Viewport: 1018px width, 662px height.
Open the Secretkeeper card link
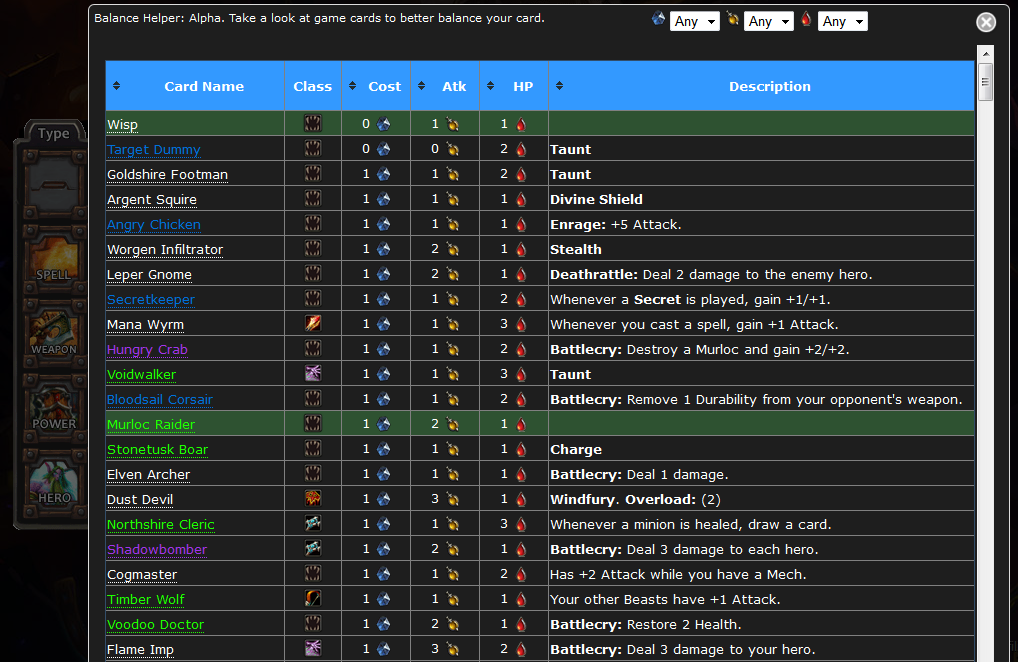click(x=151, y=299)
